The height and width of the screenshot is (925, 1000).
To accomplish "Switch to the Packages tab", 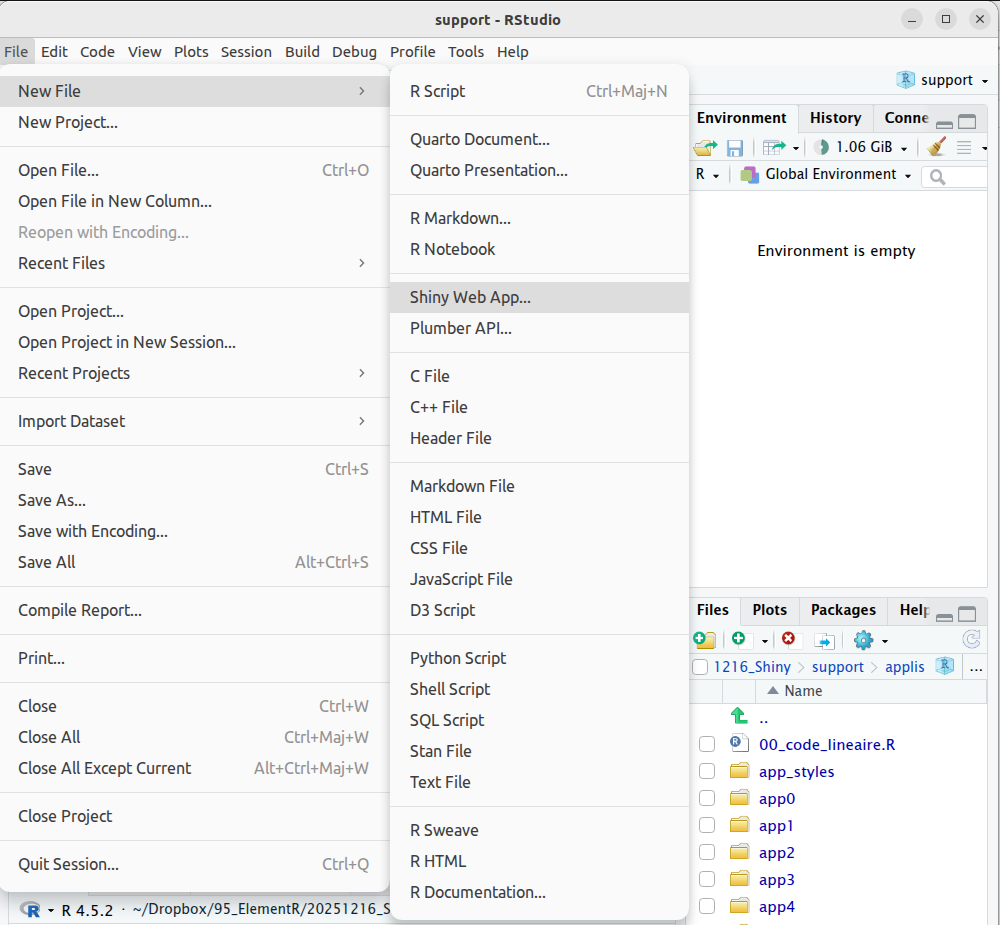I will pyautogui.click(x=843, y=610).
